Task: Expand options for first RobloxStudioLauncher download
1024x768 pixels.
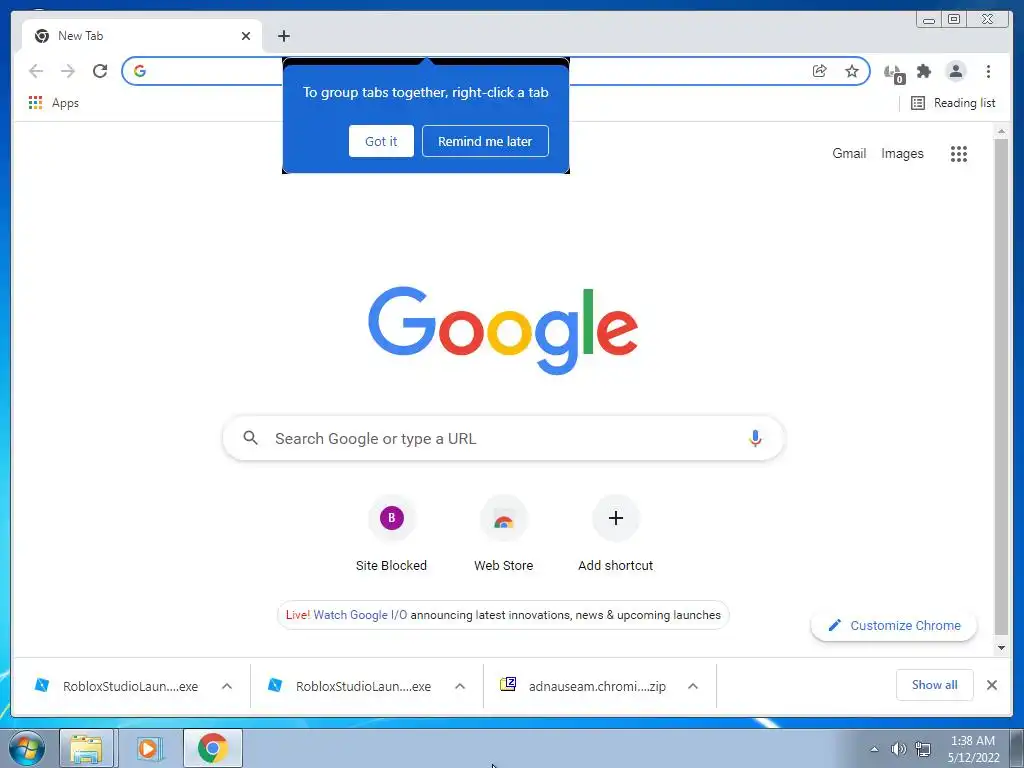Action: 227,686
